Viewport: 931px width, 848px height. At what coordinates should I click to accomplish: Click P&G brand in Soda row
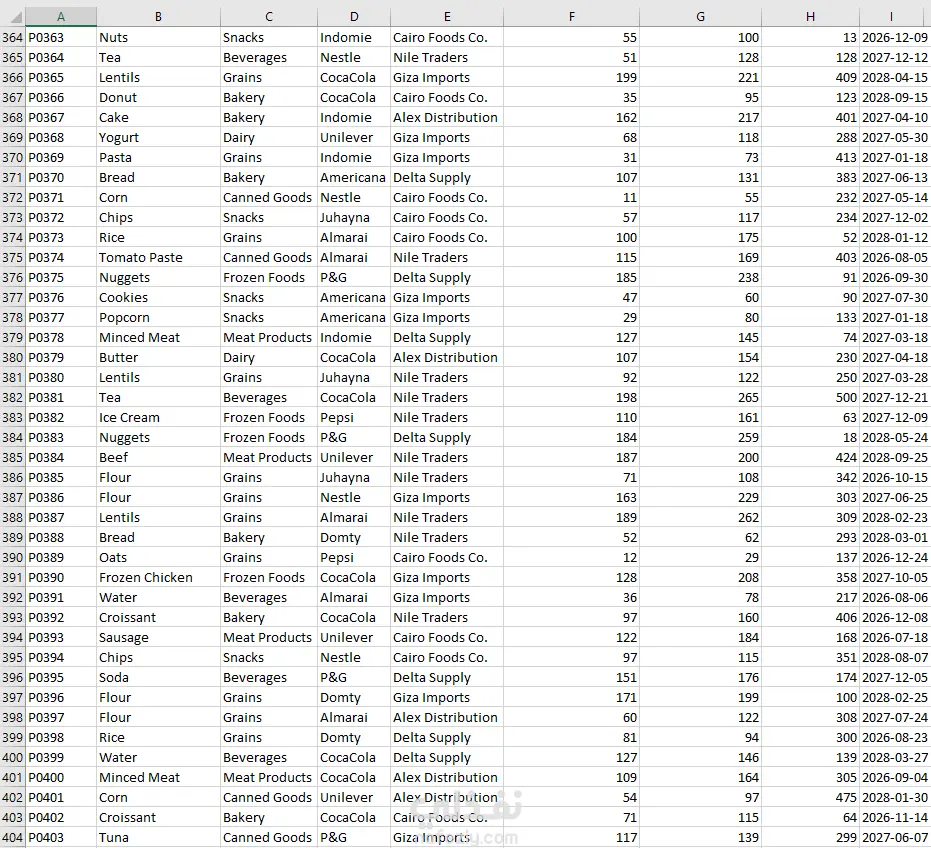tap(354, 678)
